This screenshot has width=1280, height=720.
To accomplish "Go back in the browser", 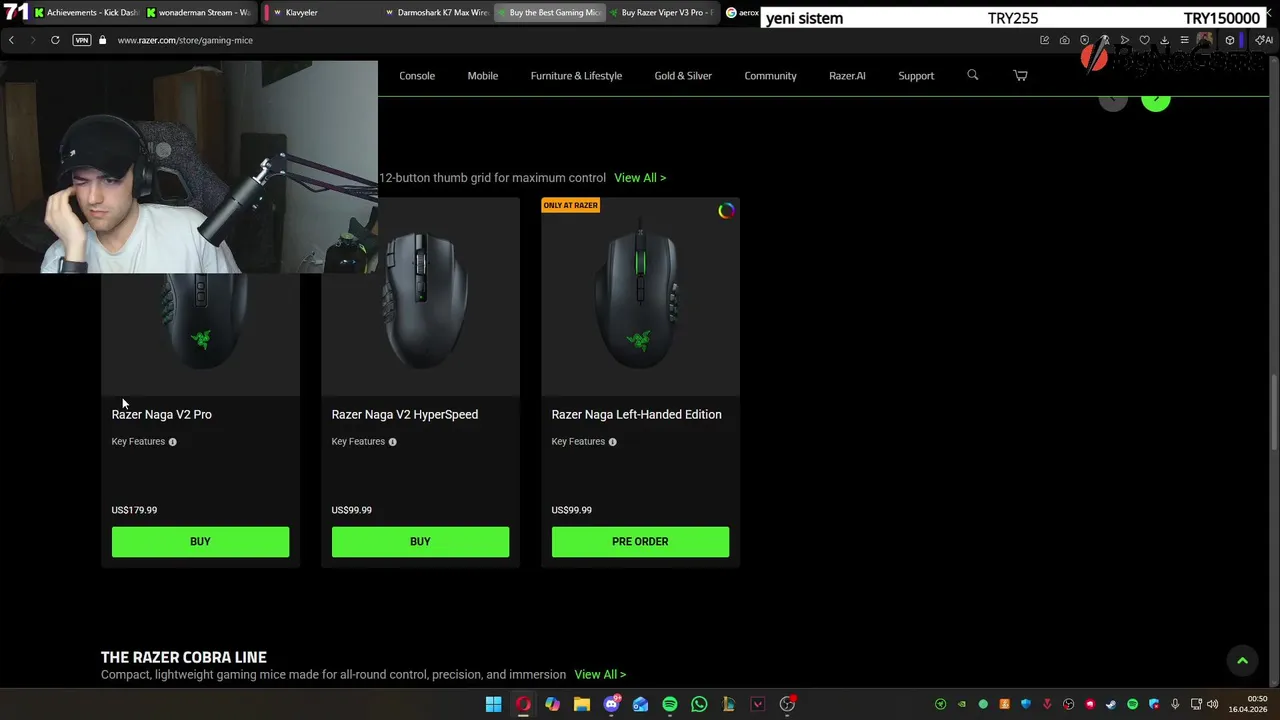I will (x=11, y=40).
